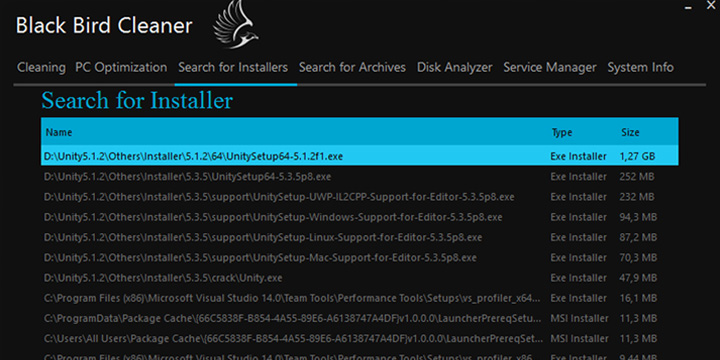Viewport: 720px width, 360px height.
Task: Select the Windows-Support-for-Editor installer row
Action: tap(360, 217)
